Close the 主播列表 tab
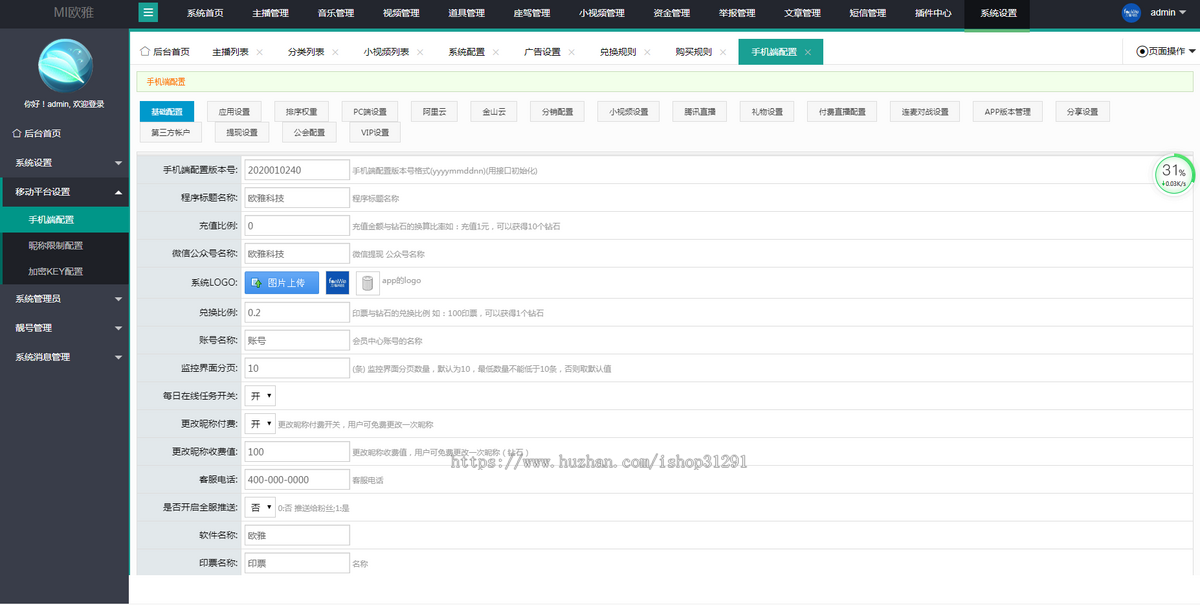The image size is (1200, 605). point(260,52)
